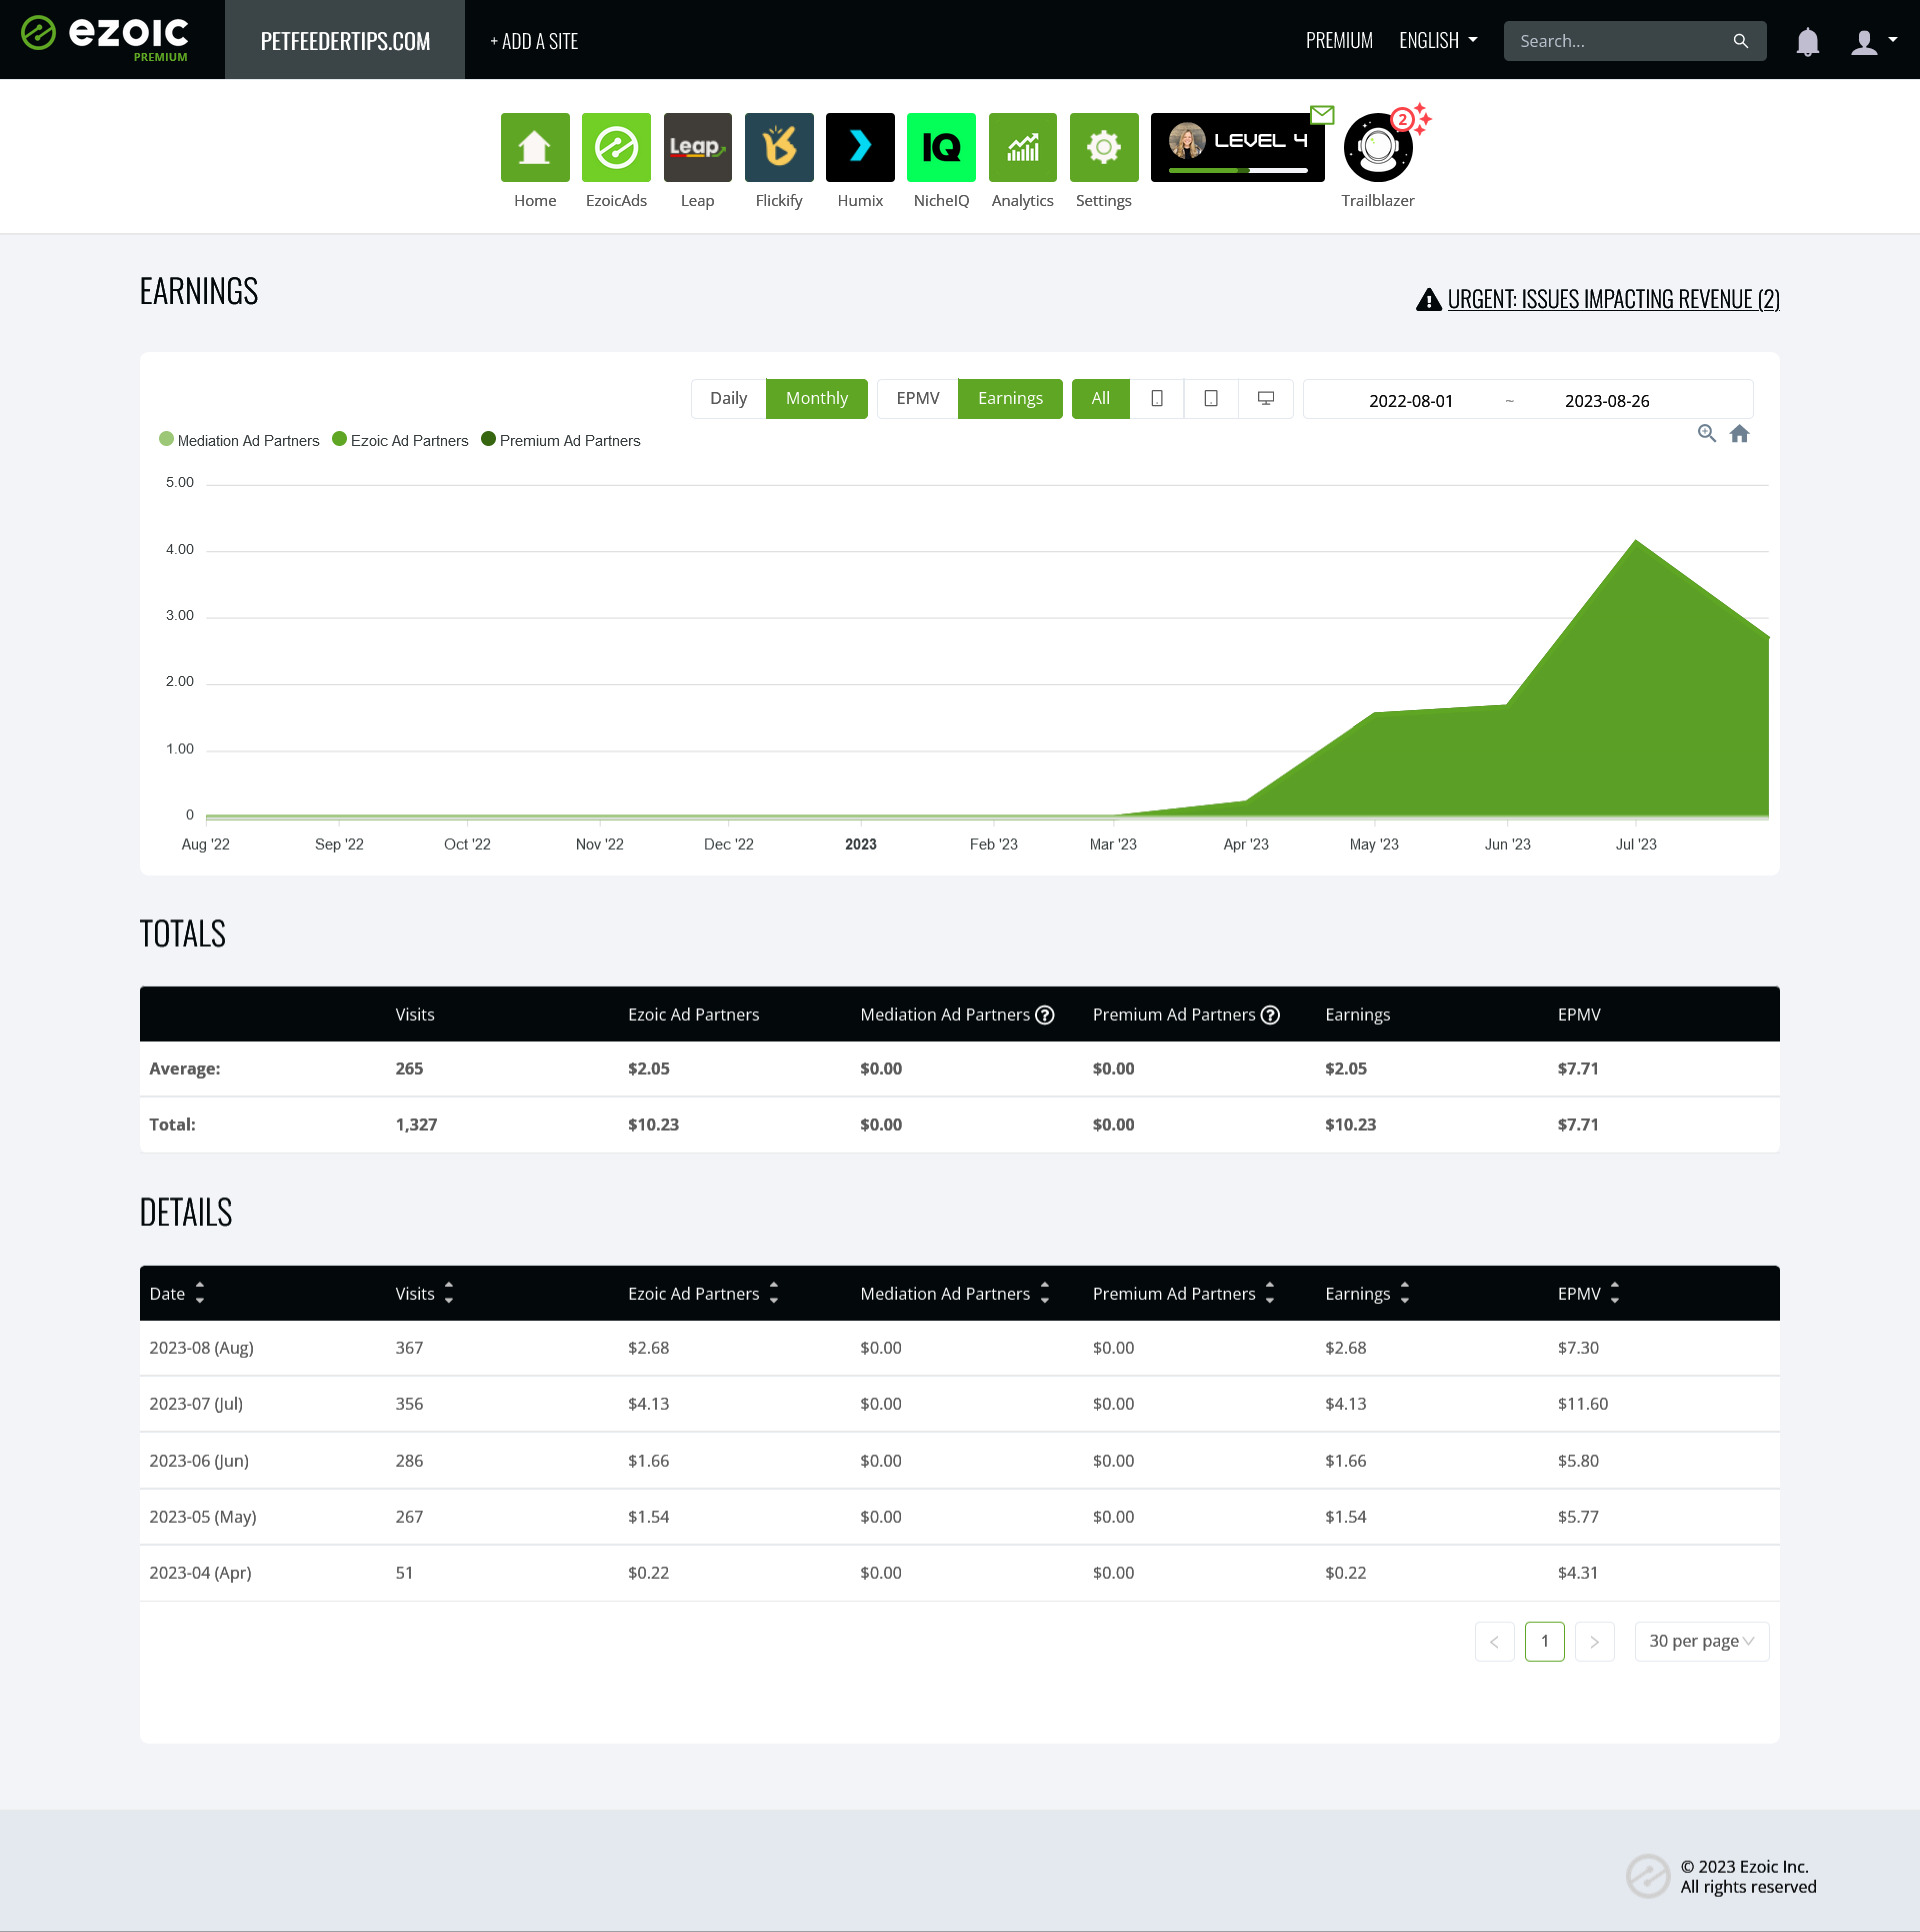Click the notifications bell icon
Viewport: 1920px width, 1932px height.
1807,41
